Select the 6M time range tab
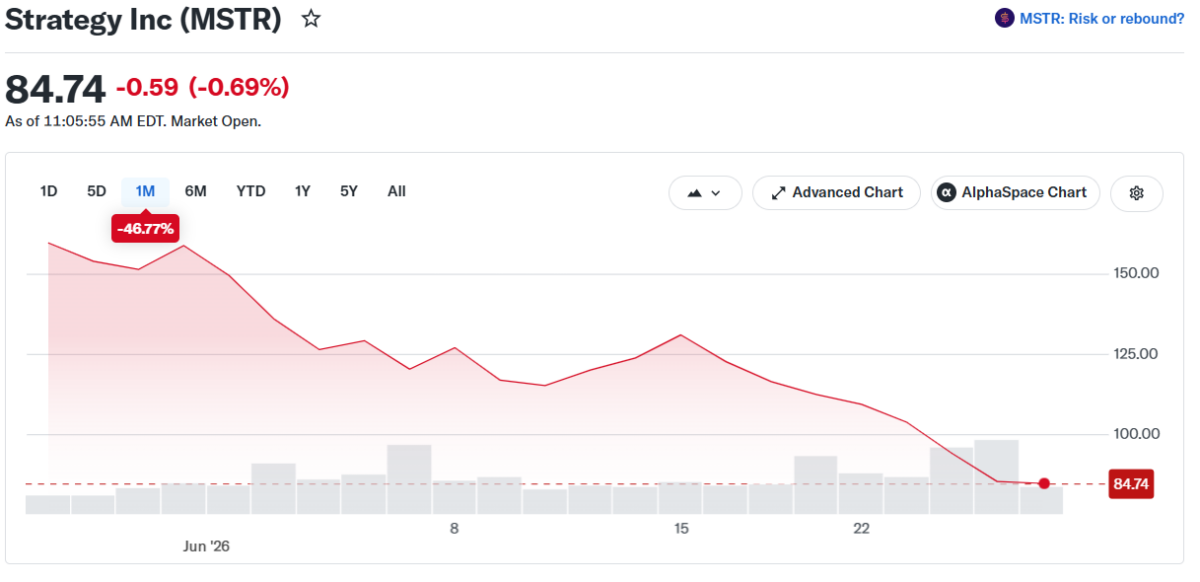The width and height of the screenshot is (1200, 582). coord(195,191)
